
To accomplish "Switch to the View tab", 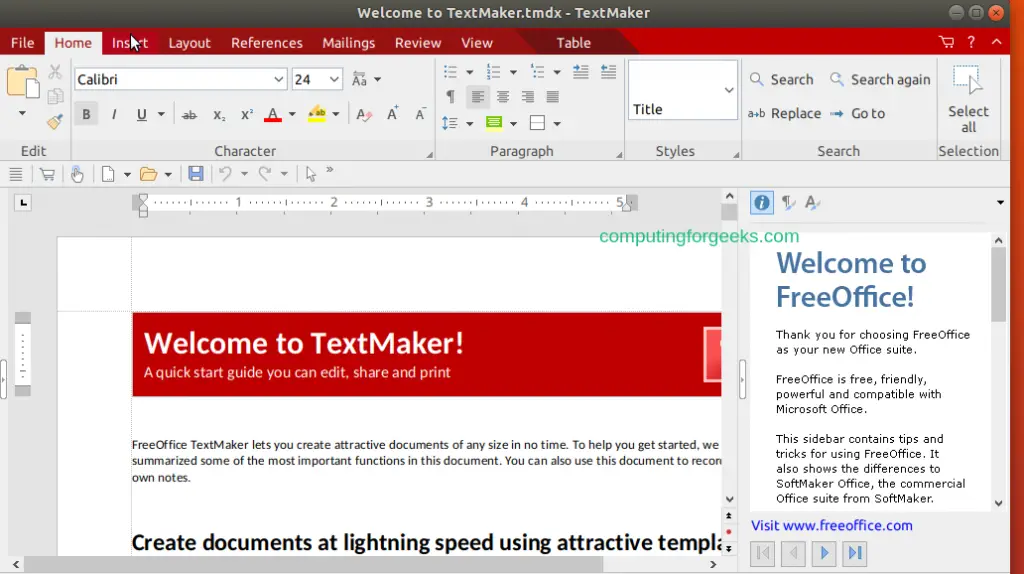I will click(x=477, y=43).
